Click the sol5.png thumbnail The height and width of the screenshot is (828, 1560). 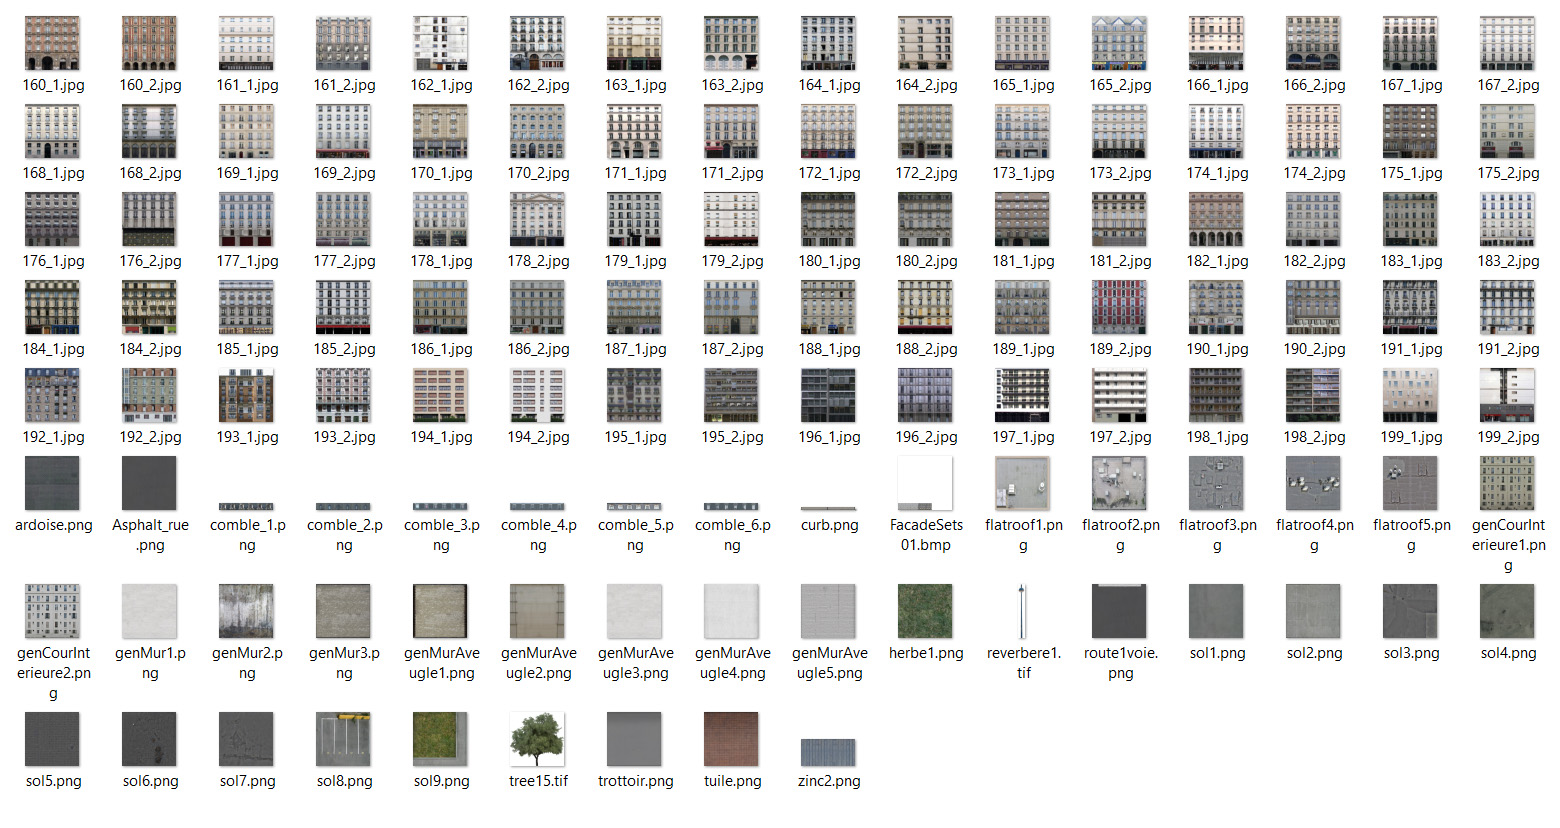click(x=52, y=739)
